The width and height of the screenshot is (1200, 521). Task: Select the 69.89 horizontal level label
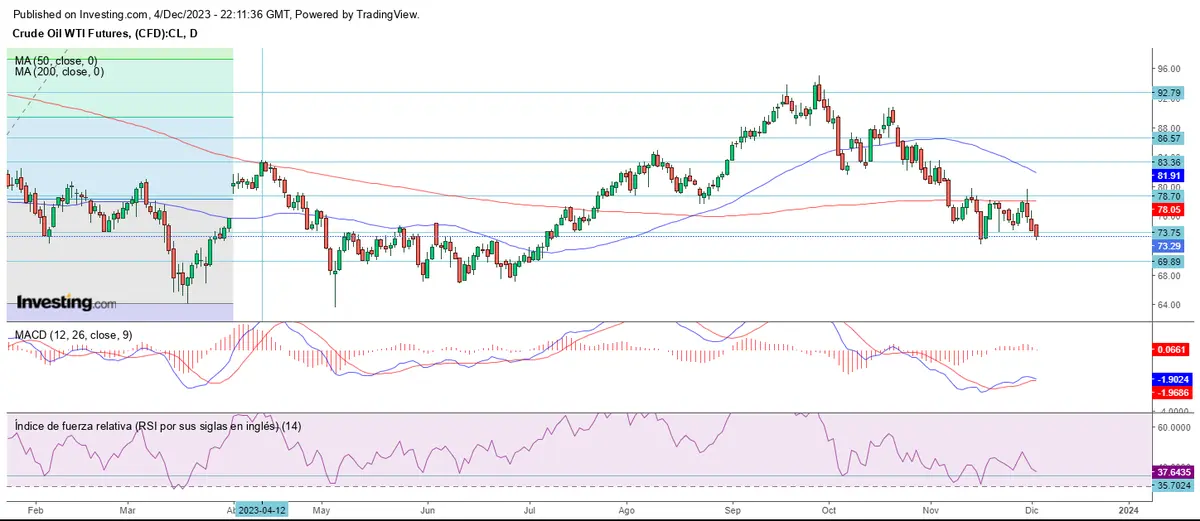(1169, 261)
